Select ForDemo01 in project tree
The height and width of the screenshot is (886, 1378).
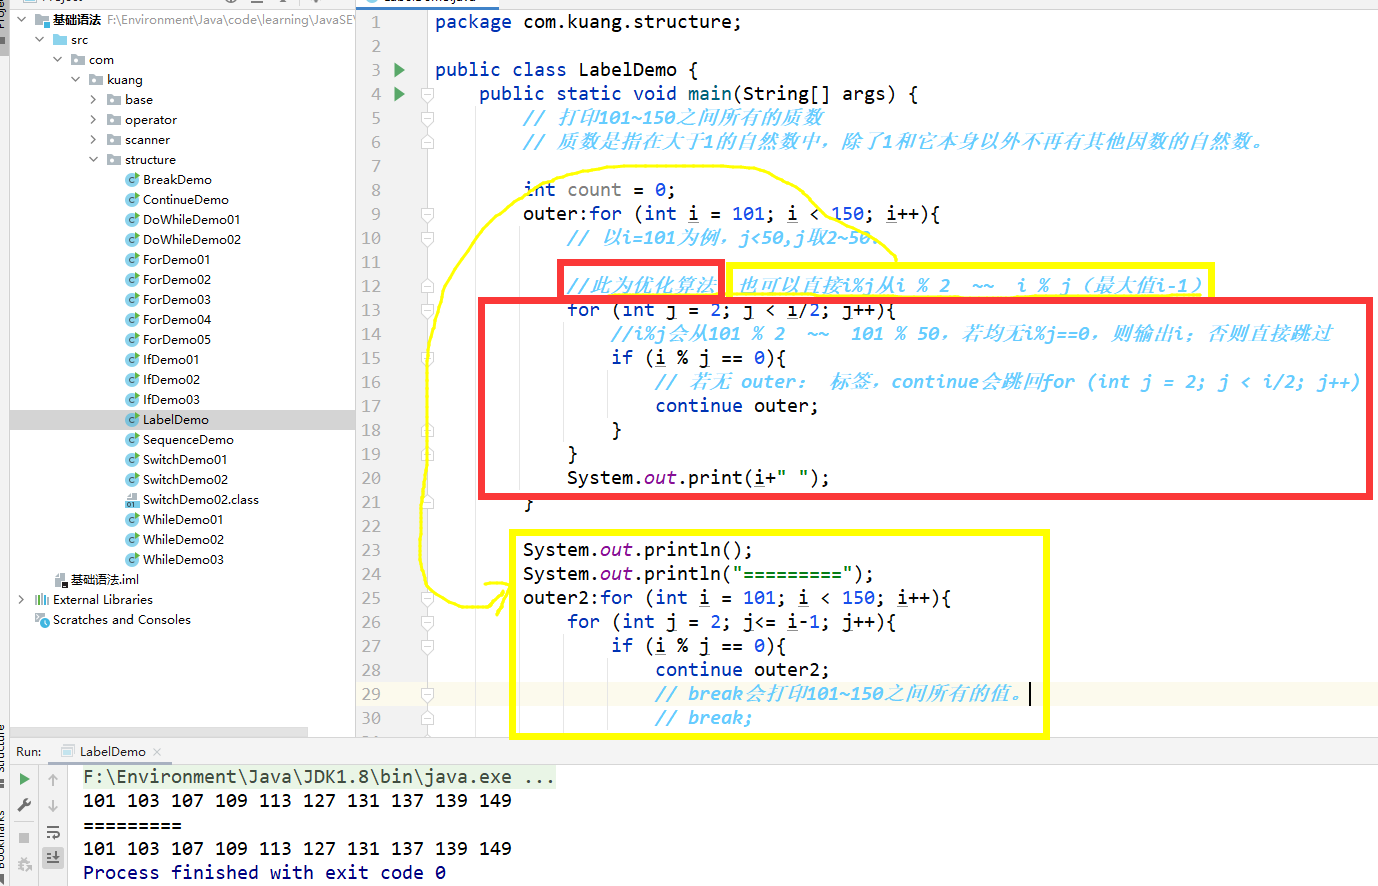(x=176, y=260)
